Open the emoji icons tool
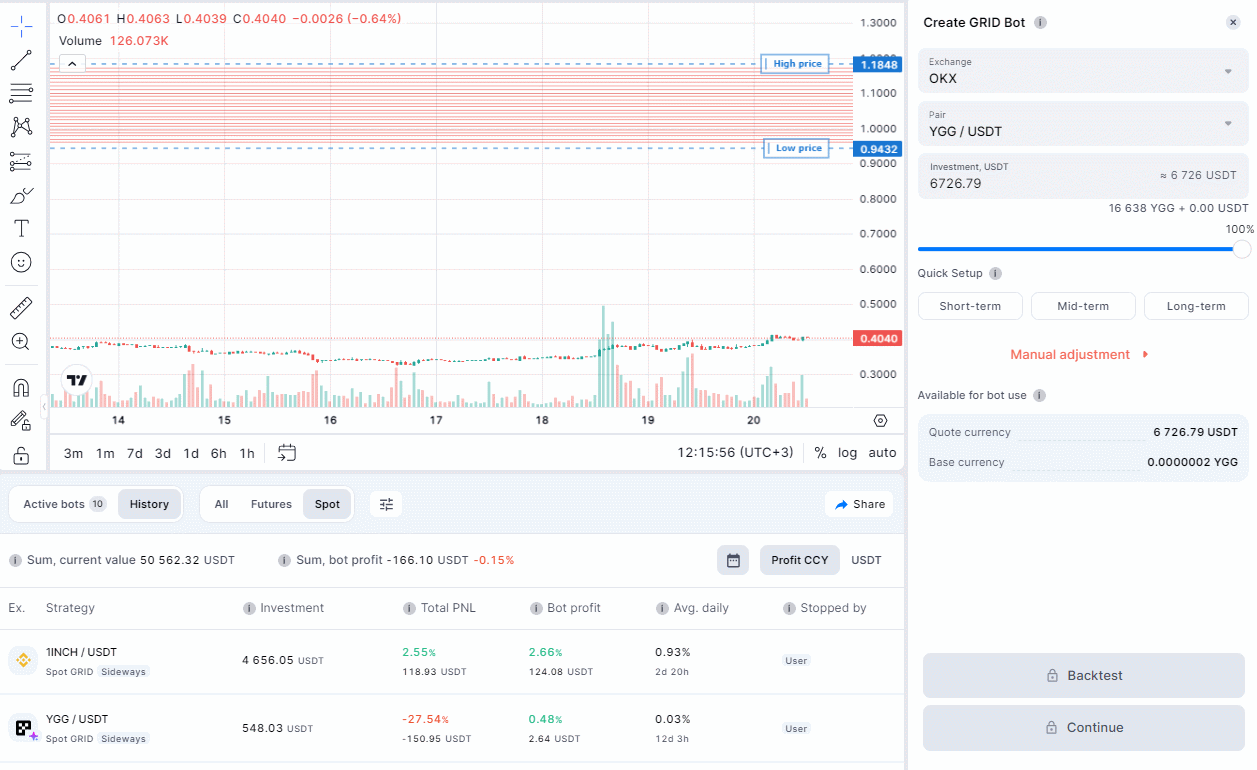This screenshot has height=770, width=1257. click(21, 262)
